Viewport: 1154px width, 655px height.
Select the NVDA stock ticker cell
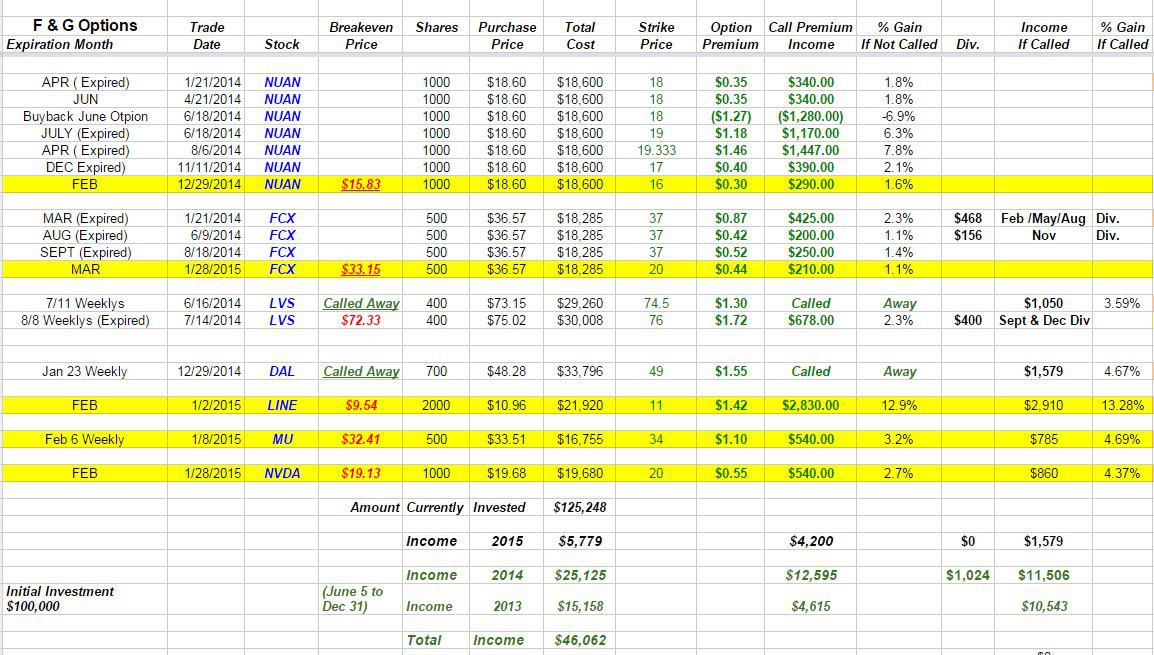coord(283,473)
